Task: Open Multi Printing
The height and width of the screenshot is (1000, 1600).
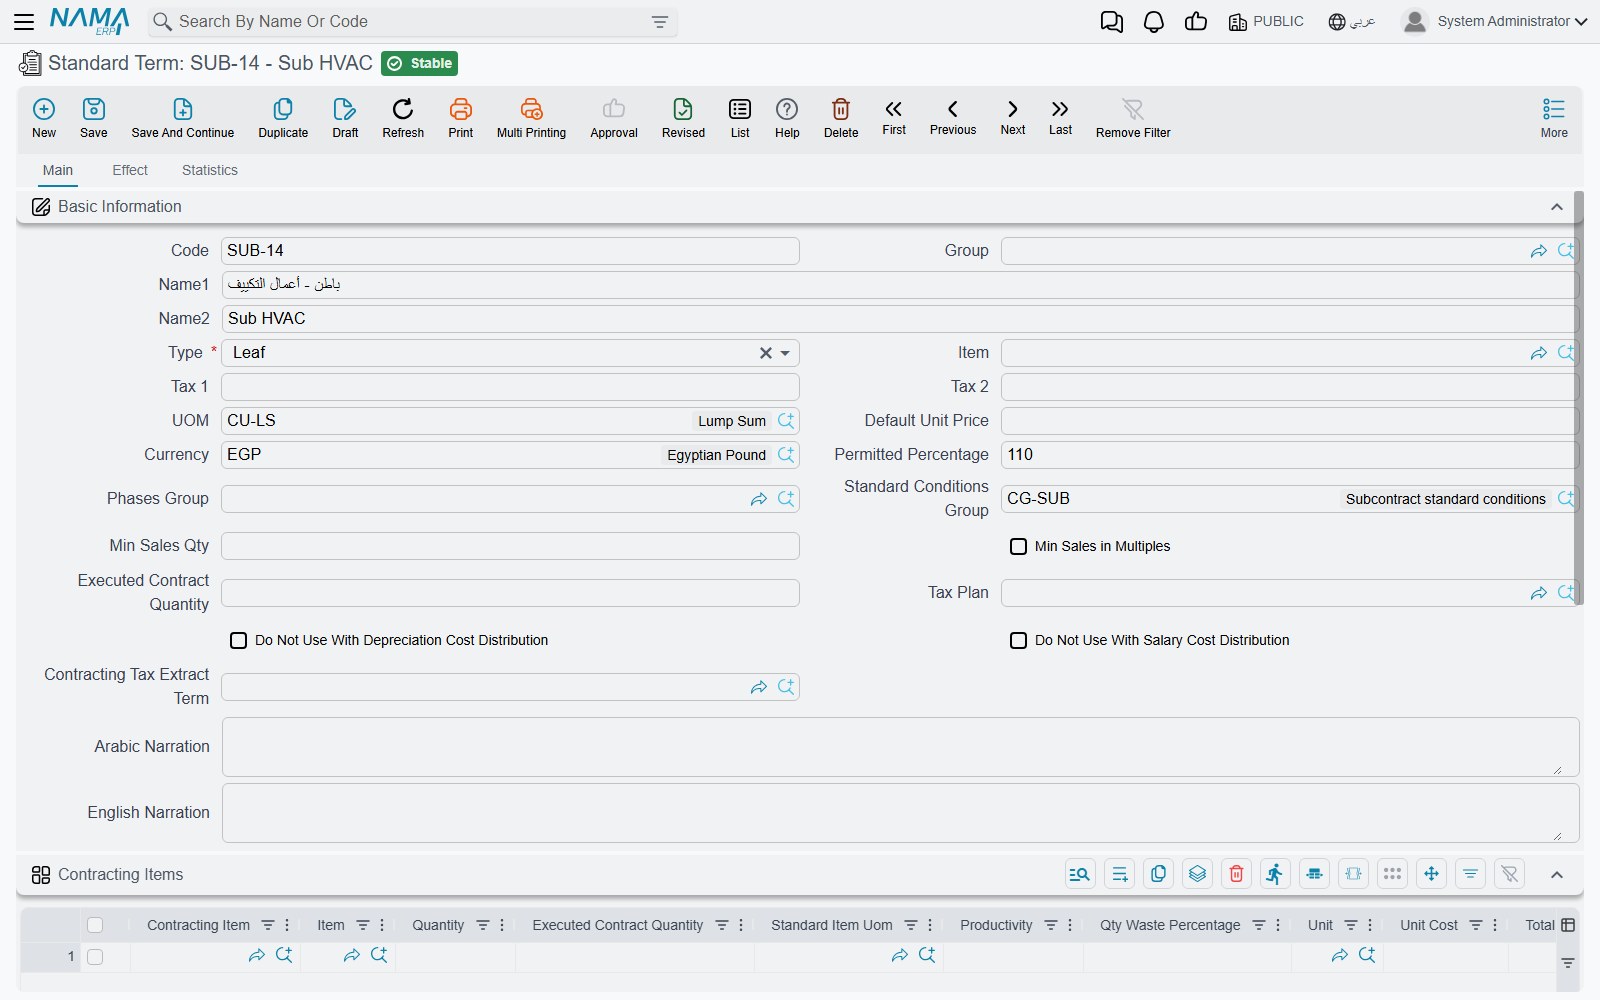Action: tap(531, 118)
